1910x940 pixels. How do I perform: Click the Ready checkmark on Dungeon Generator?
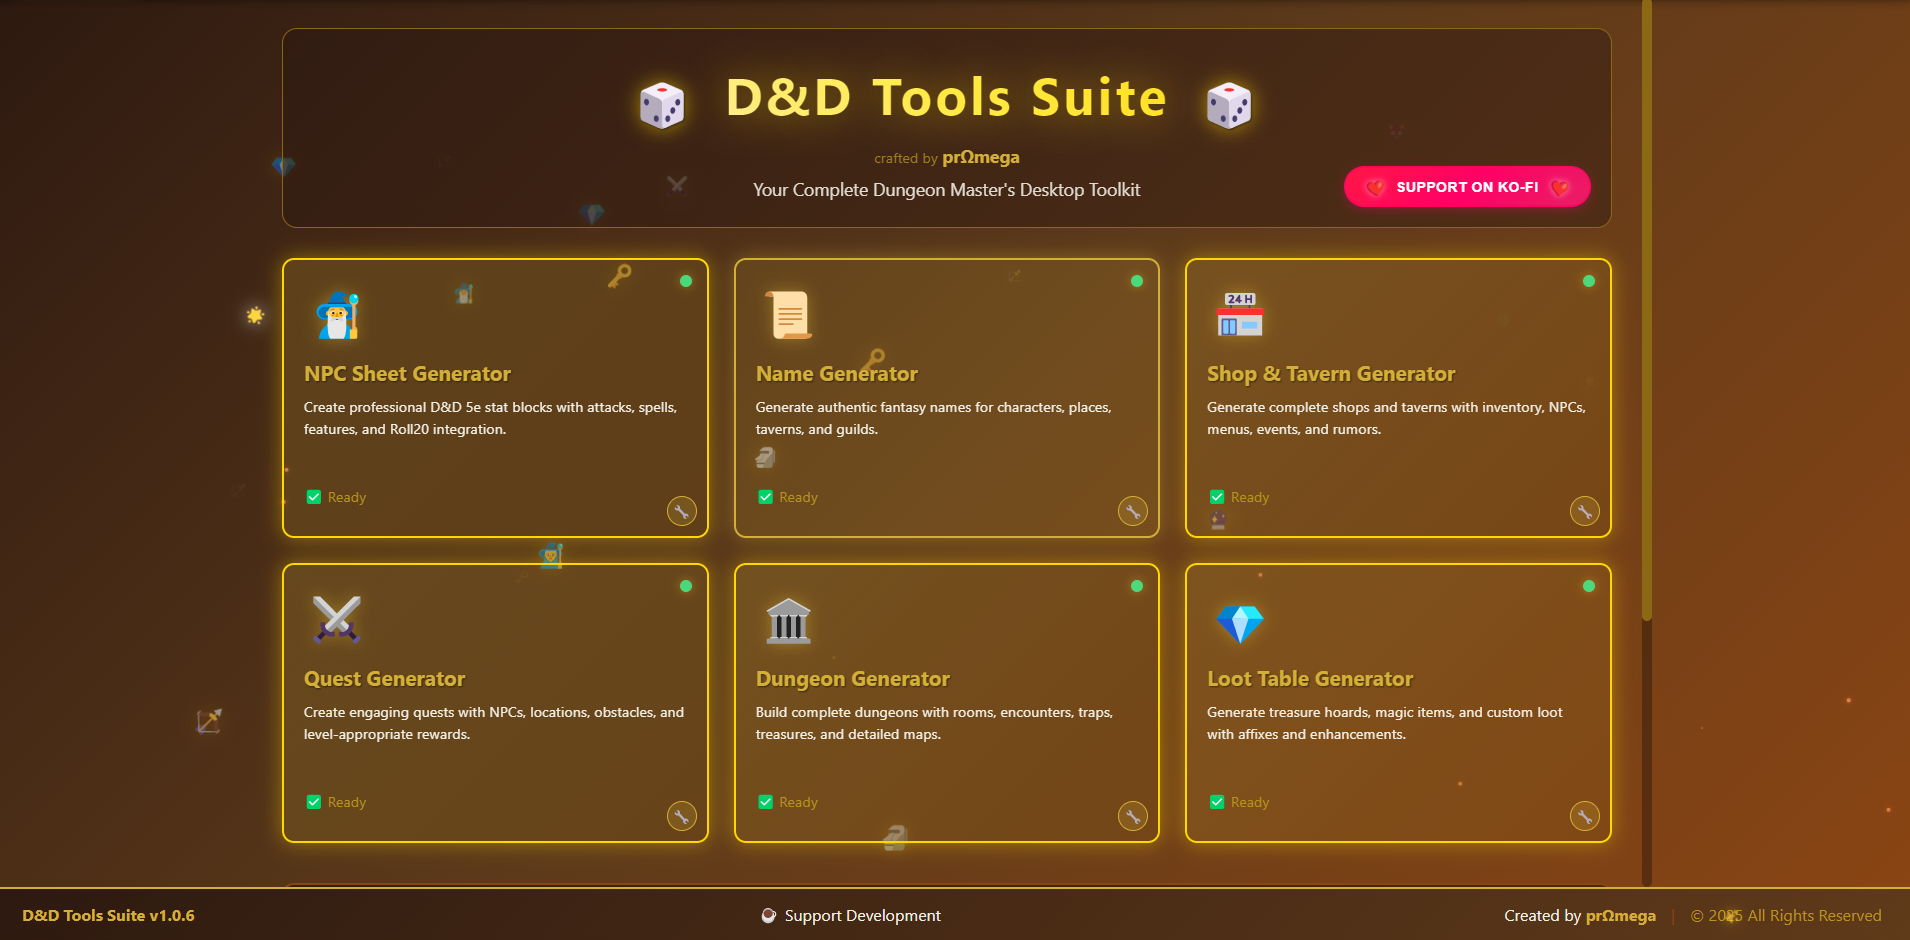tap(765, 802)
